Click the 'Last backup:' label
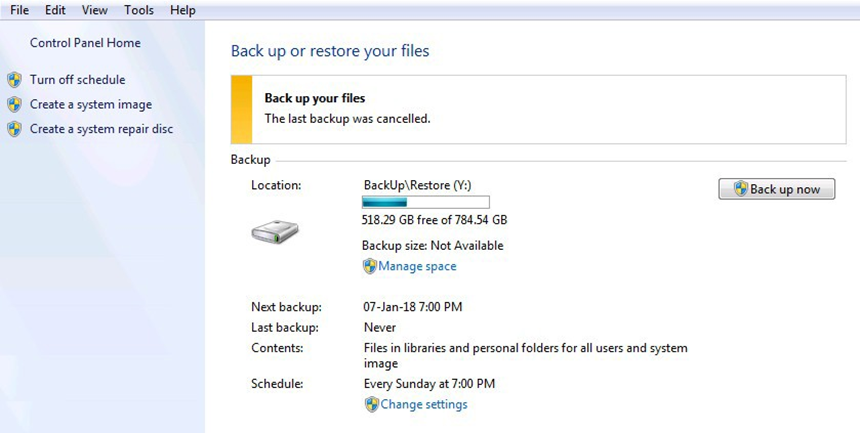This screenshot has height=433, width=860. tap(285, 328)
